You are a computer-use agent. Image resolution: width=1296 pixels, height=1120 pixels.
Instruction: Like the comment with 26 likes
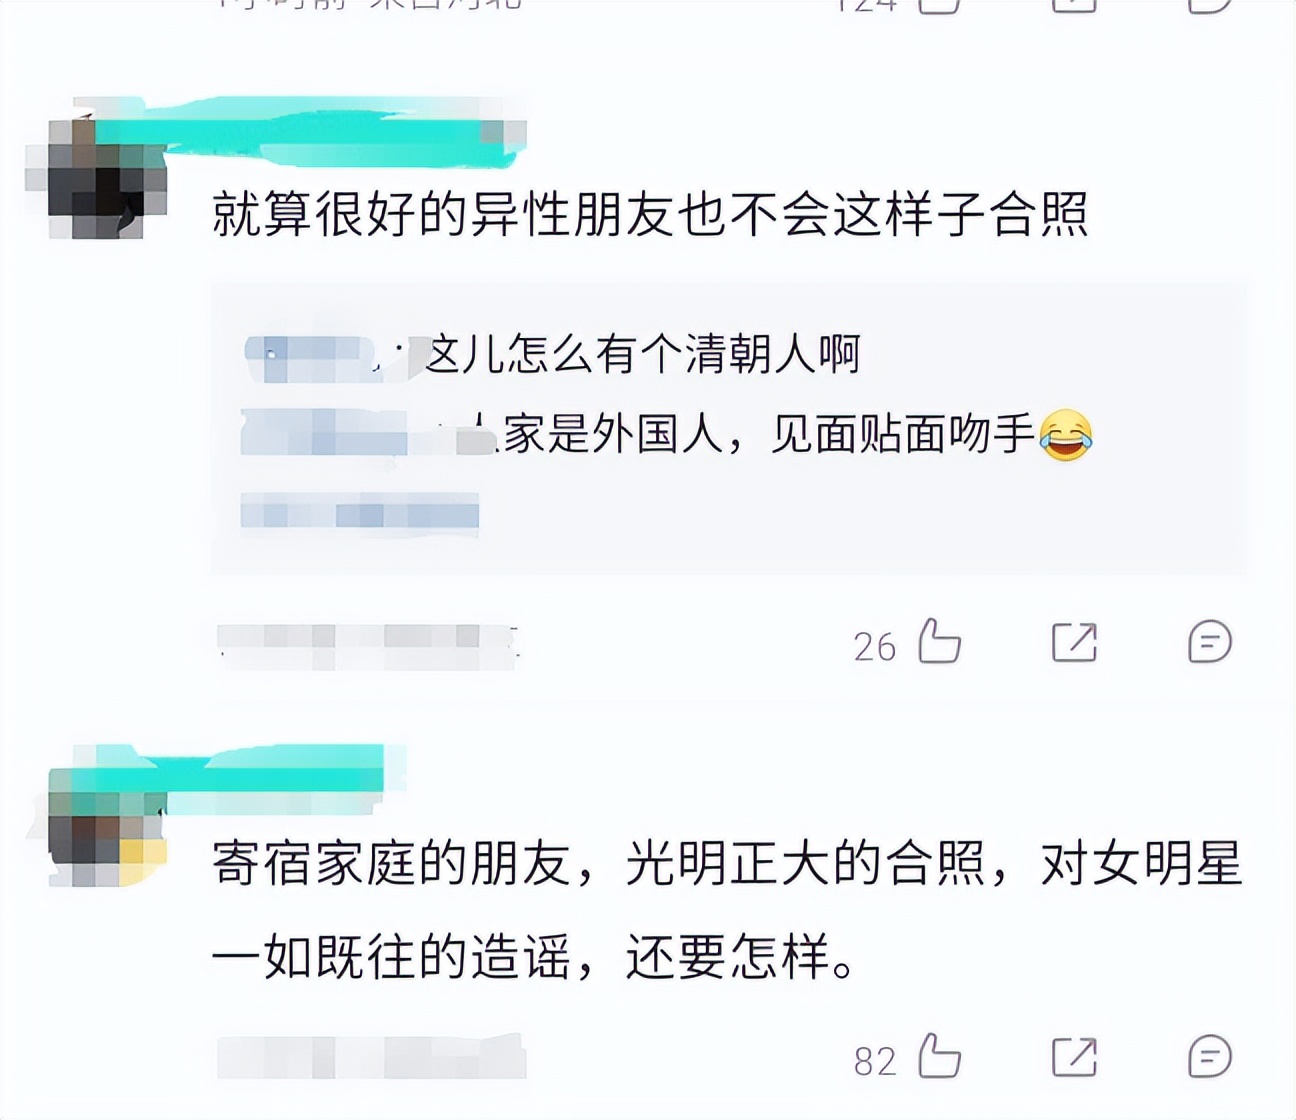pos(939,641)
